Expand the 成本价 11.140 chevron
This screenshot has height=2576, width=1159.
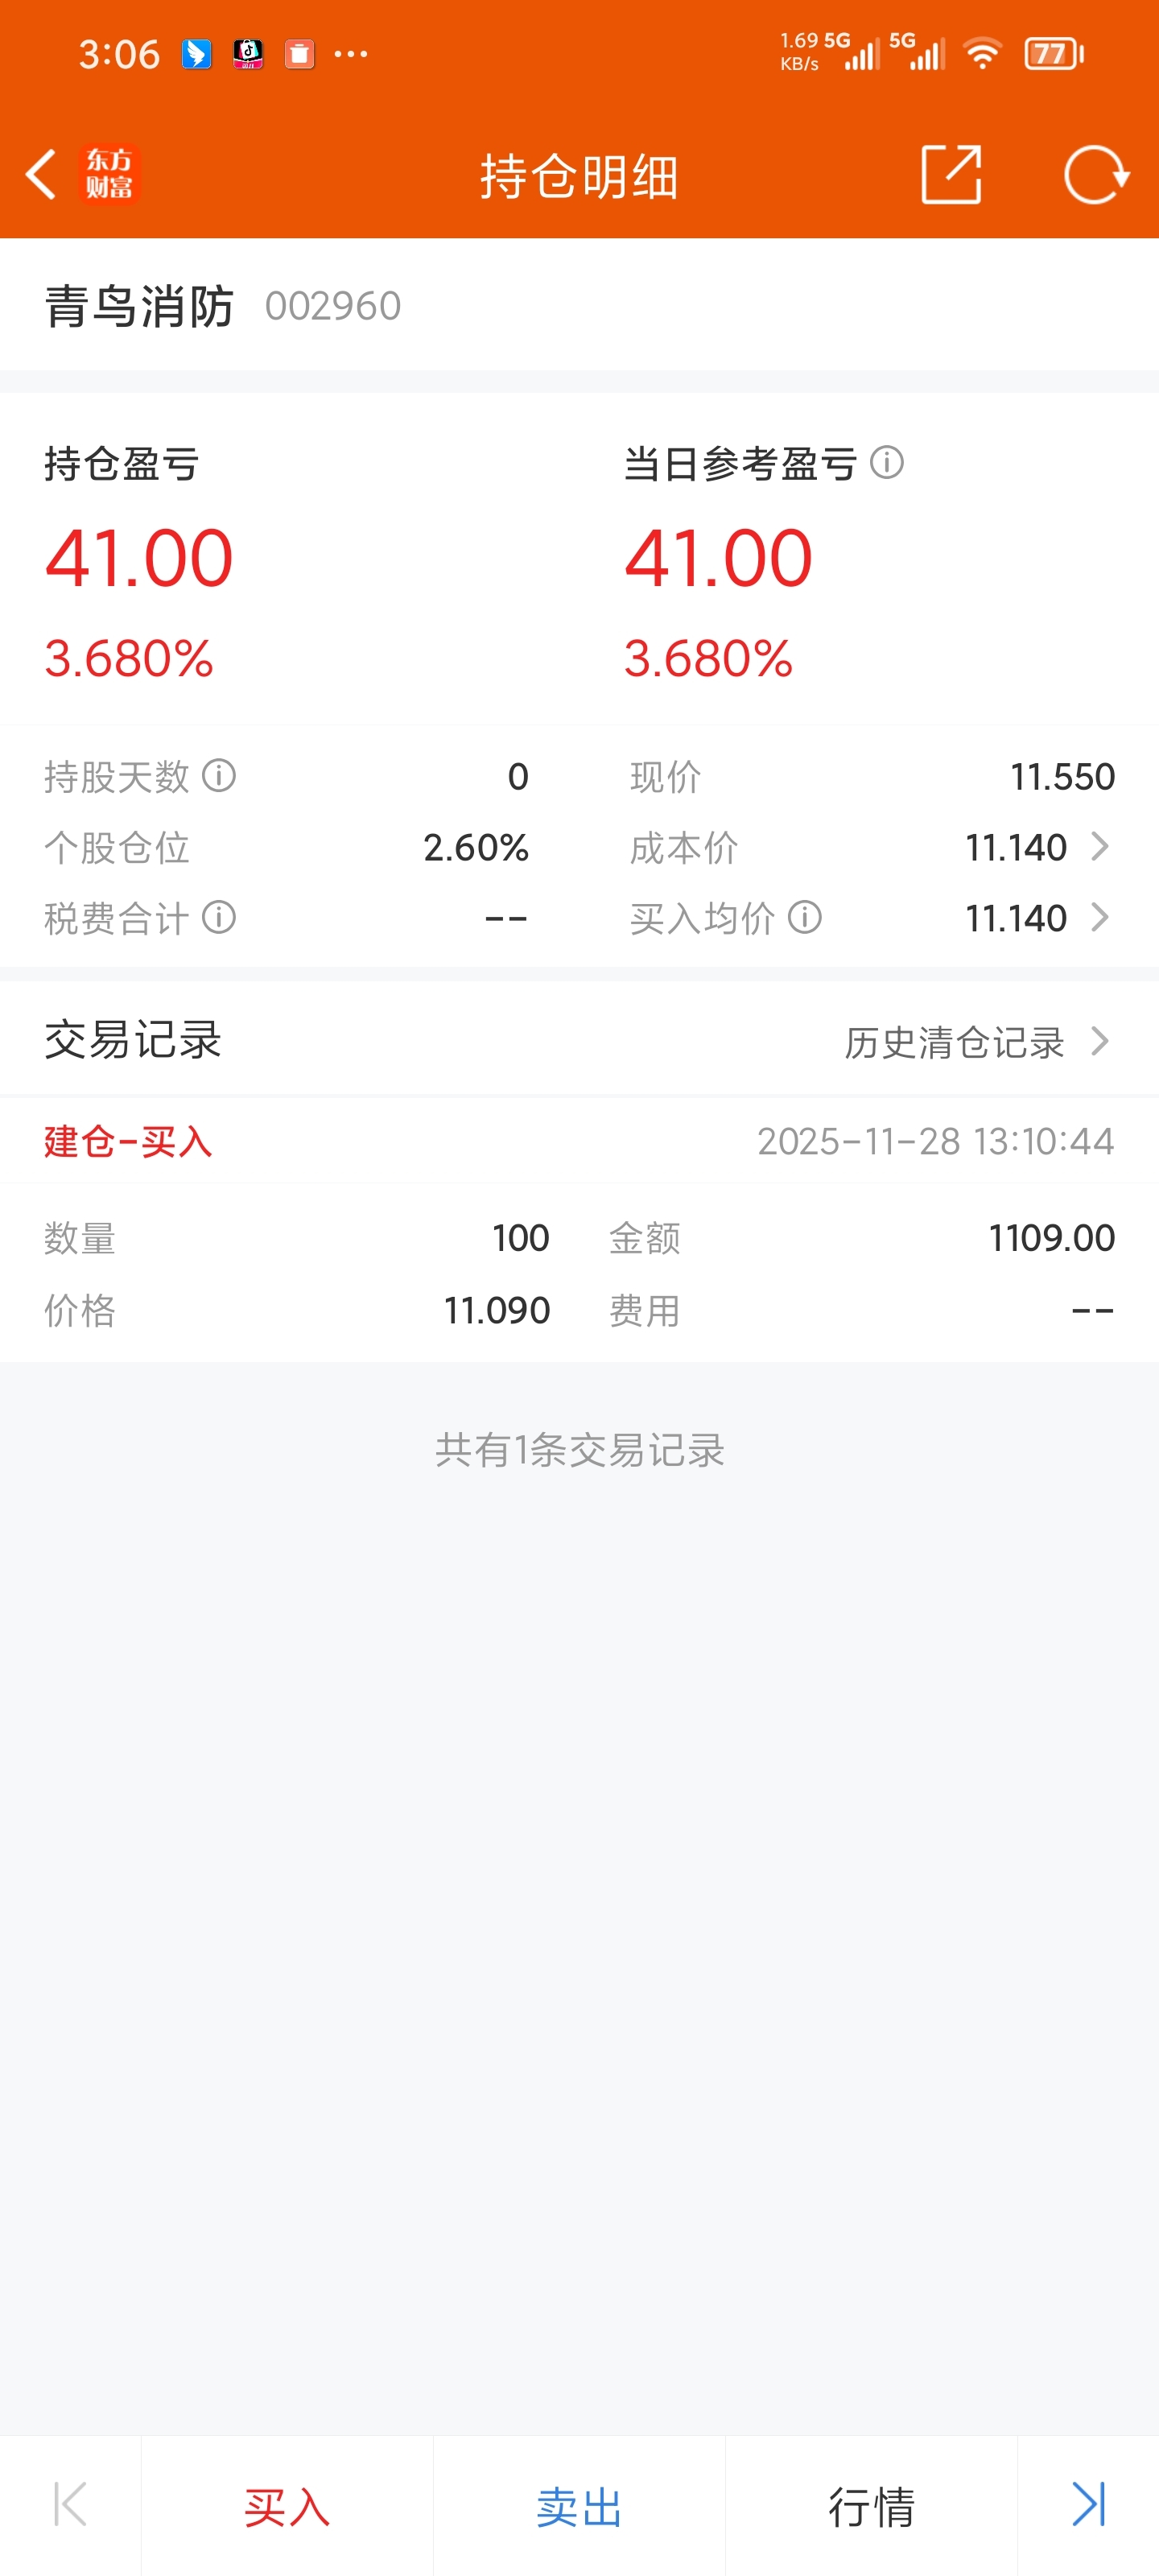[1100, 847]
